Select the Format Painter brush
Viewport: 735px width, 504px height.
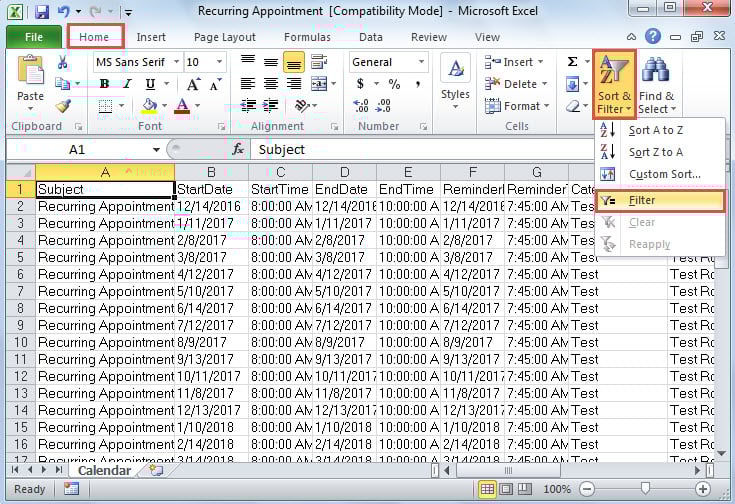click(x=63, y=106)
